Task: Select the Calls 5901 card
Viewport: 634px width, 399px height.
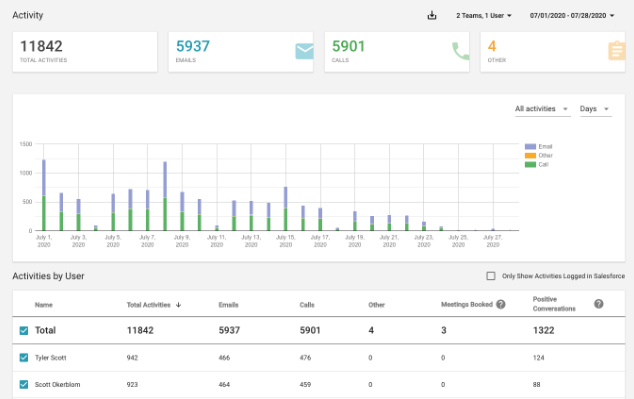Action: [397, 52]
